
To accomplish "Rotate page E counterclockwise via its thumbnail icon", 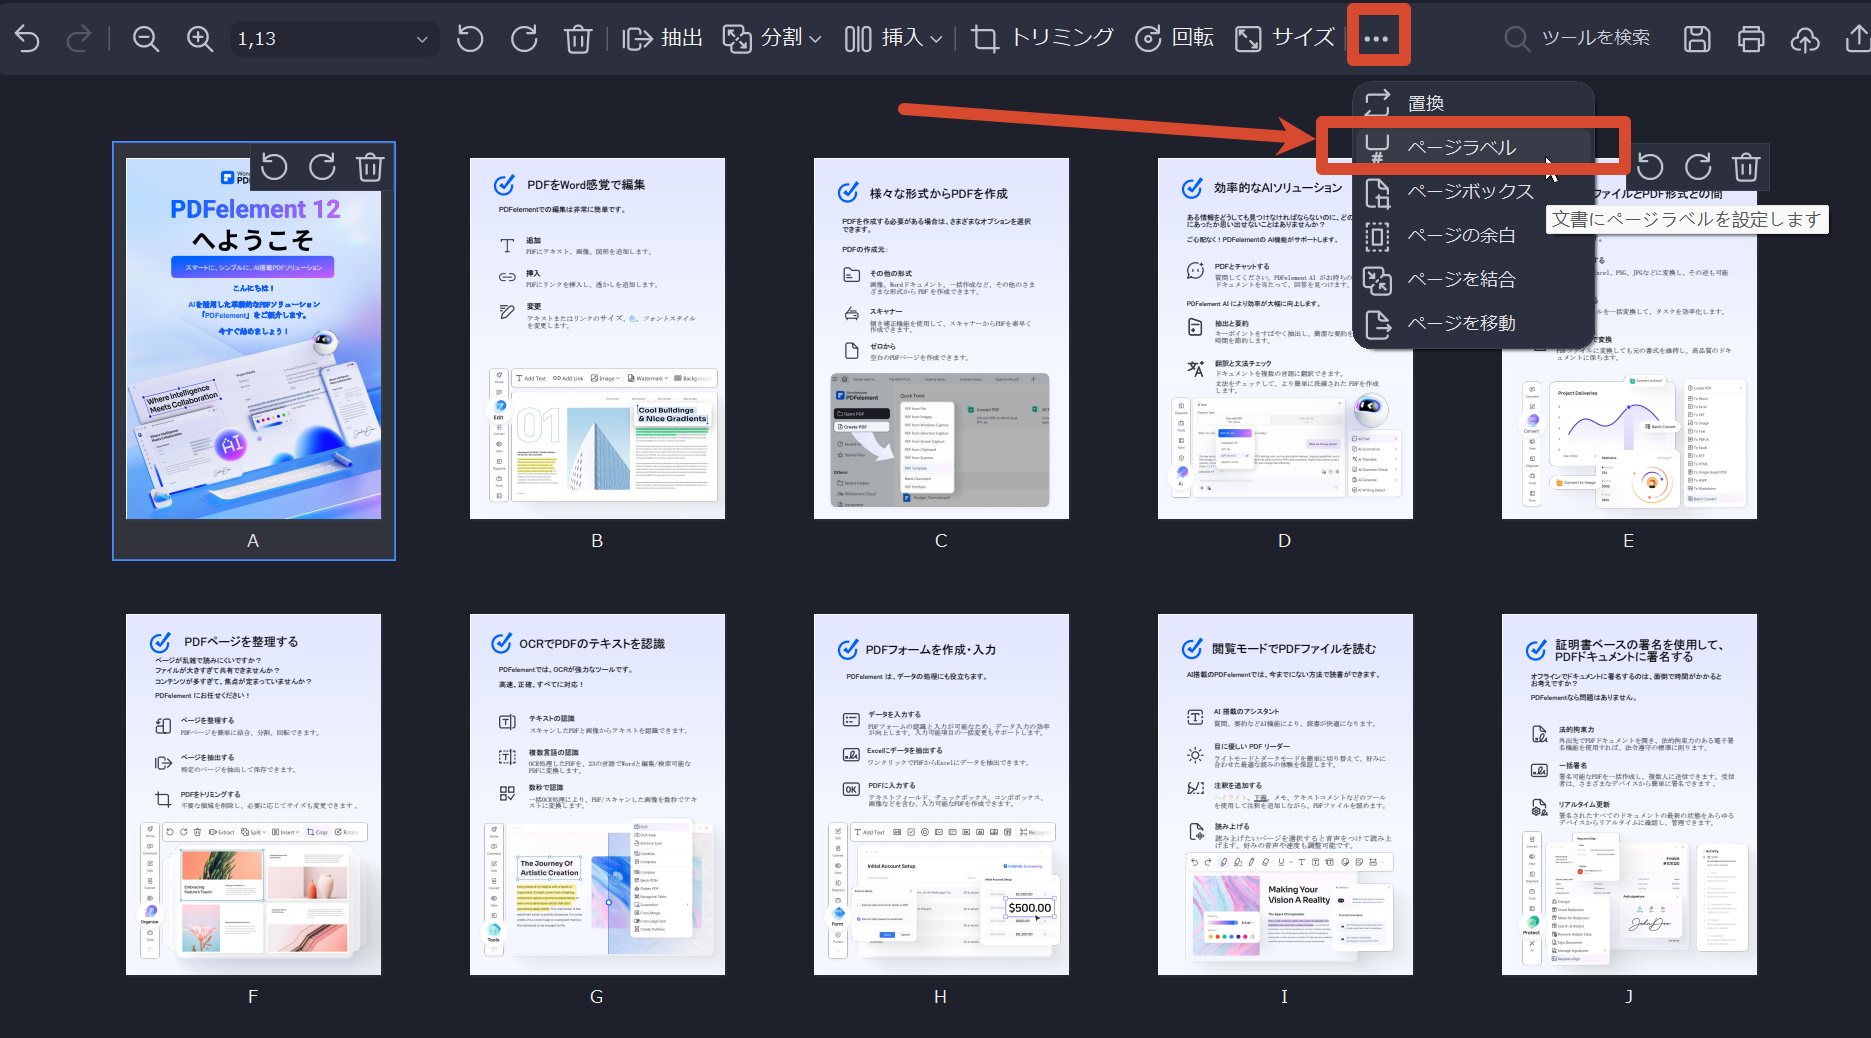I will (x=1650, y=167).
